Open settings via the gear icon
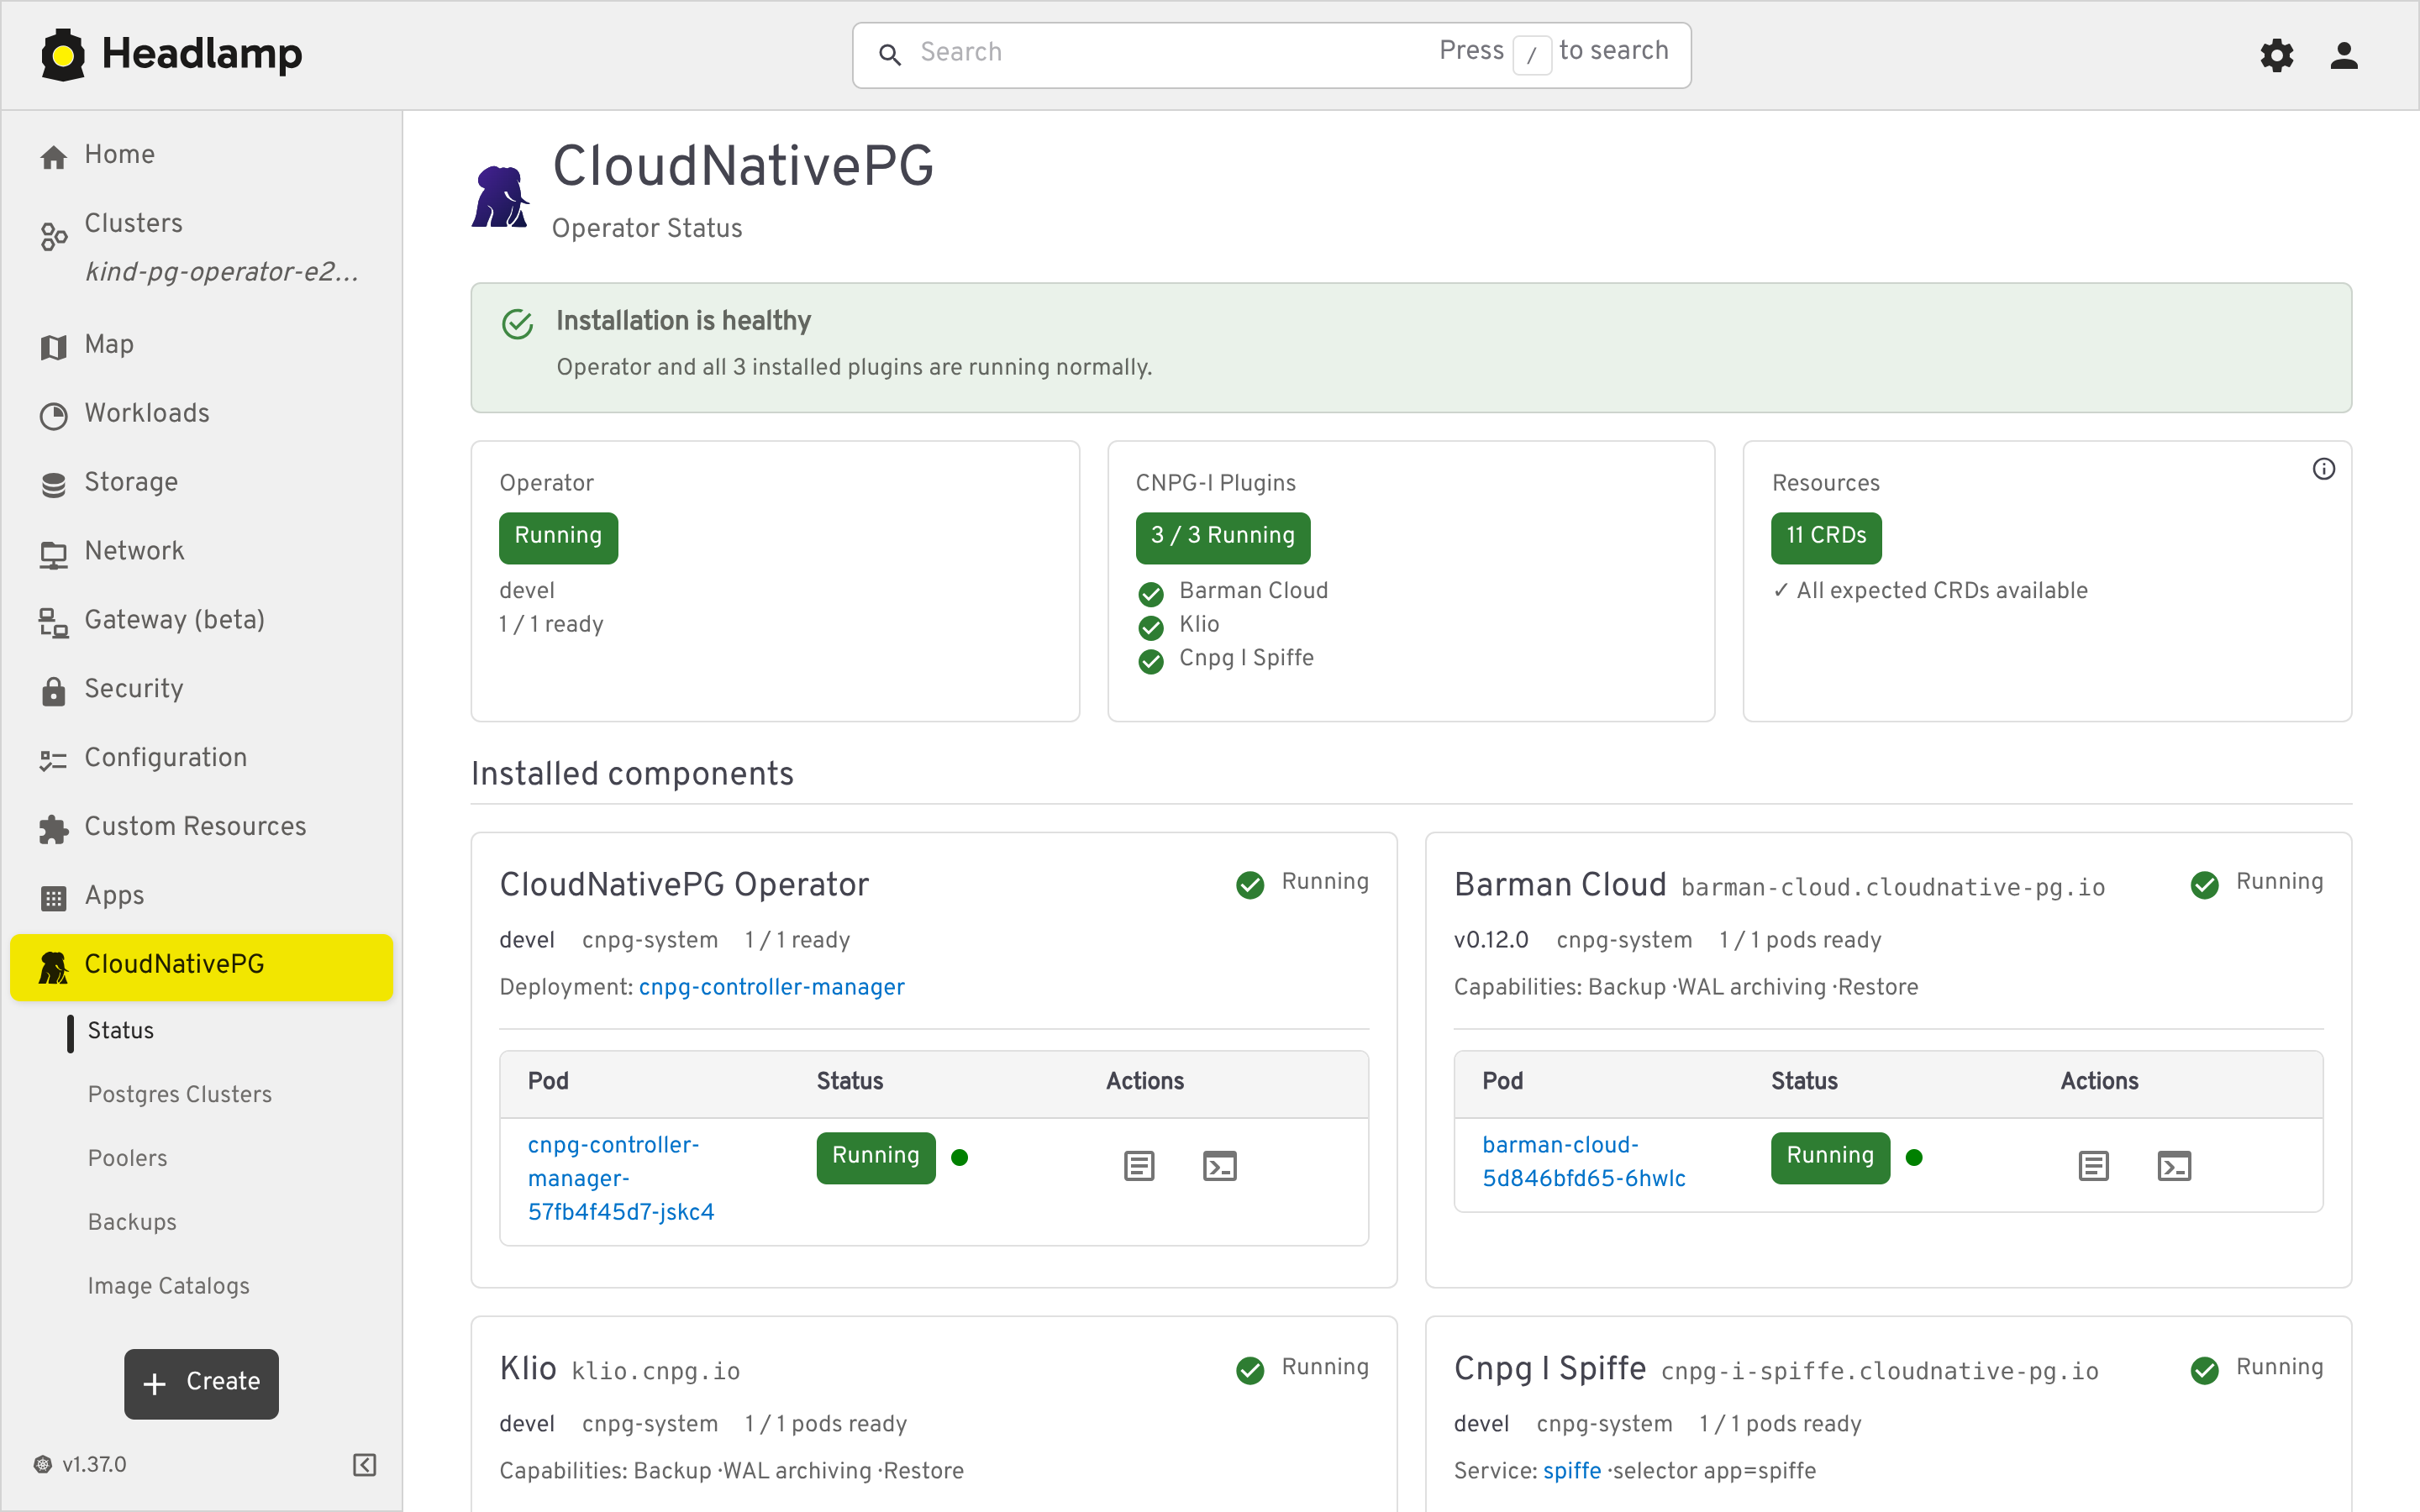2420x1512 pixels. [2276, 55]
